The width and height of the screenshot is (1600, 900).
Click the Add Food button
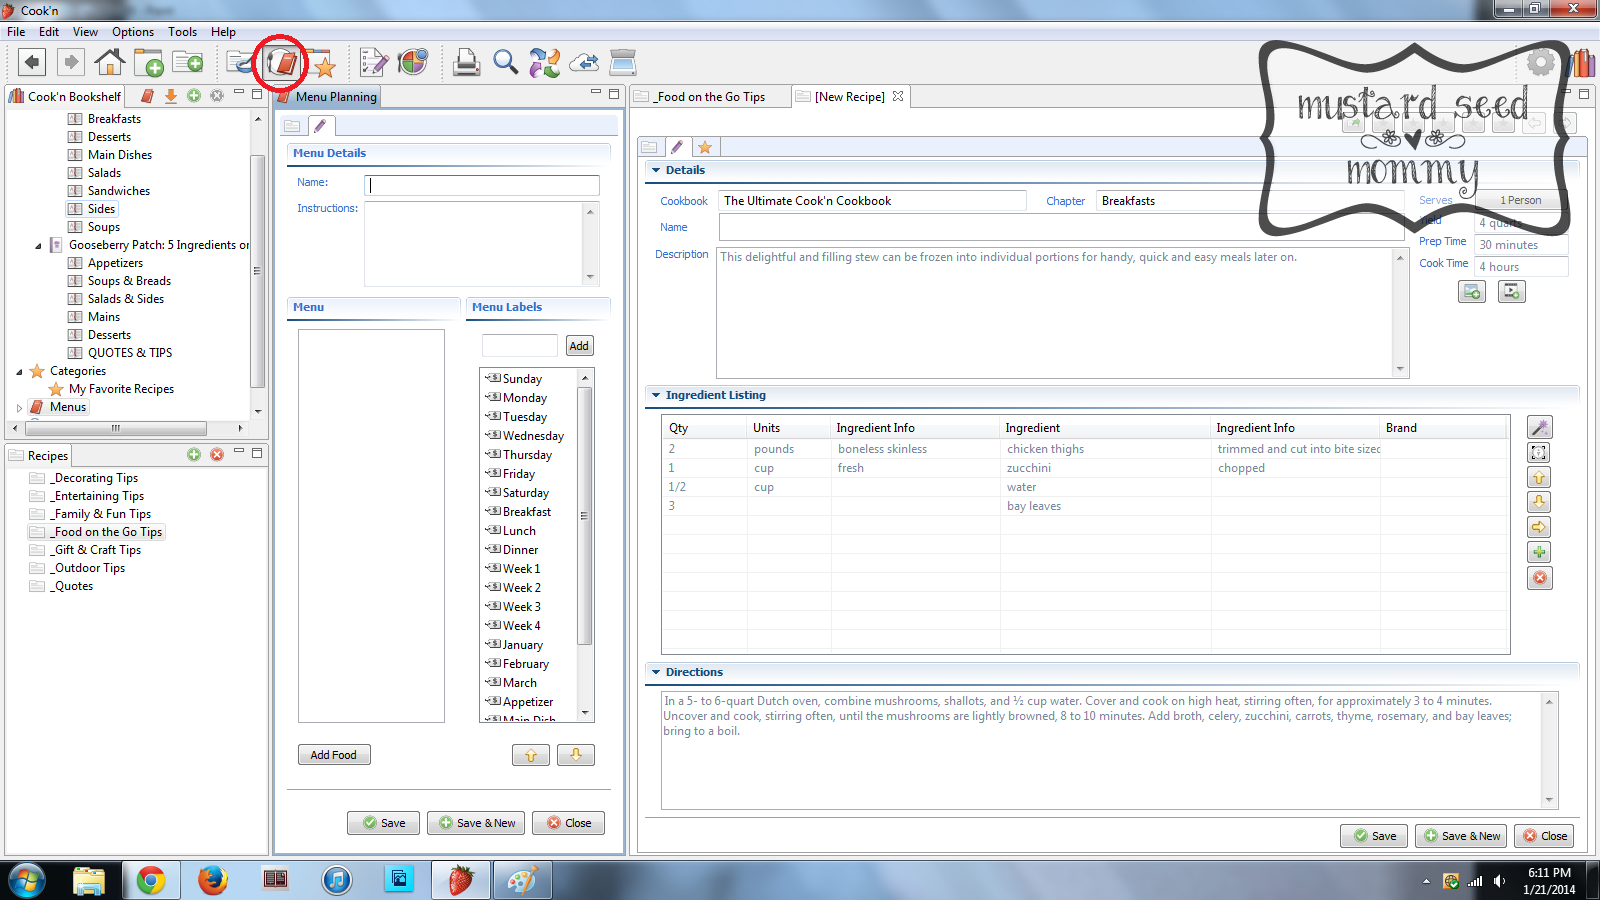[x=334, y=755]
